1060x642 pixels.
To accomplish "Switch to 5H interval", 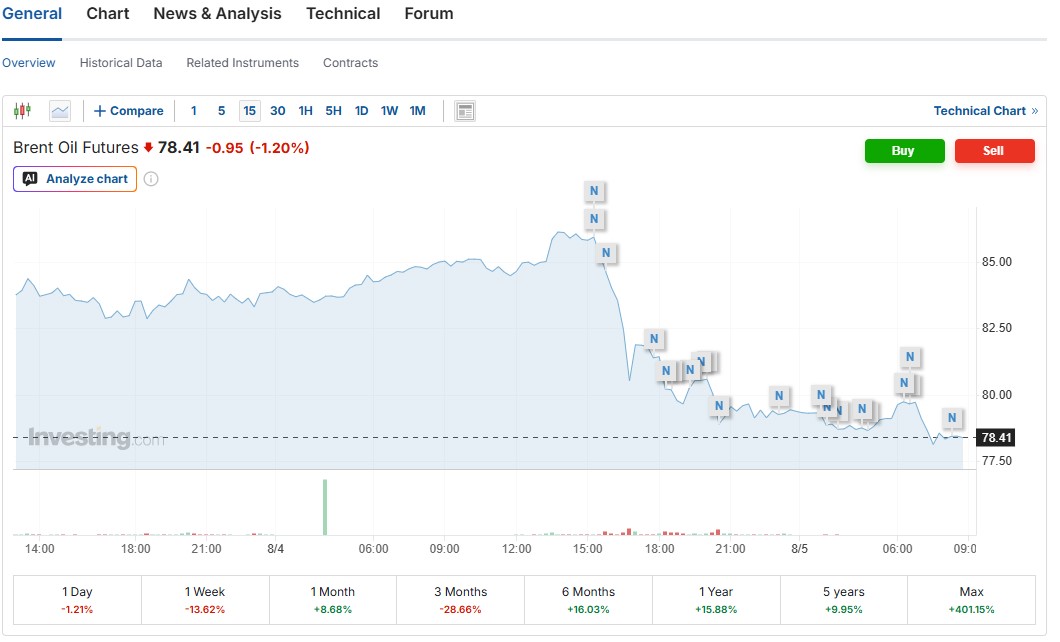I will pyautogui.click(x=333, y=111).
